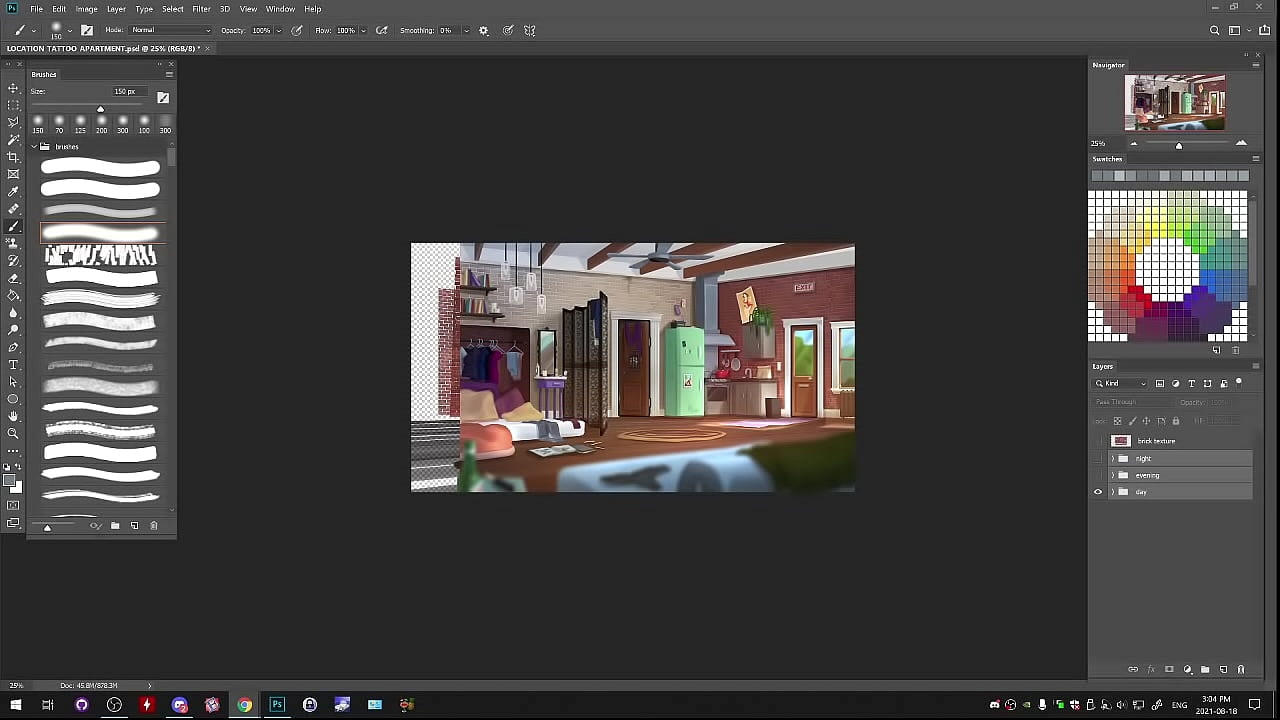Create a new layer in Layers panel
1280x720 pixels.
pyautogui.click(x=1223, y=669)
